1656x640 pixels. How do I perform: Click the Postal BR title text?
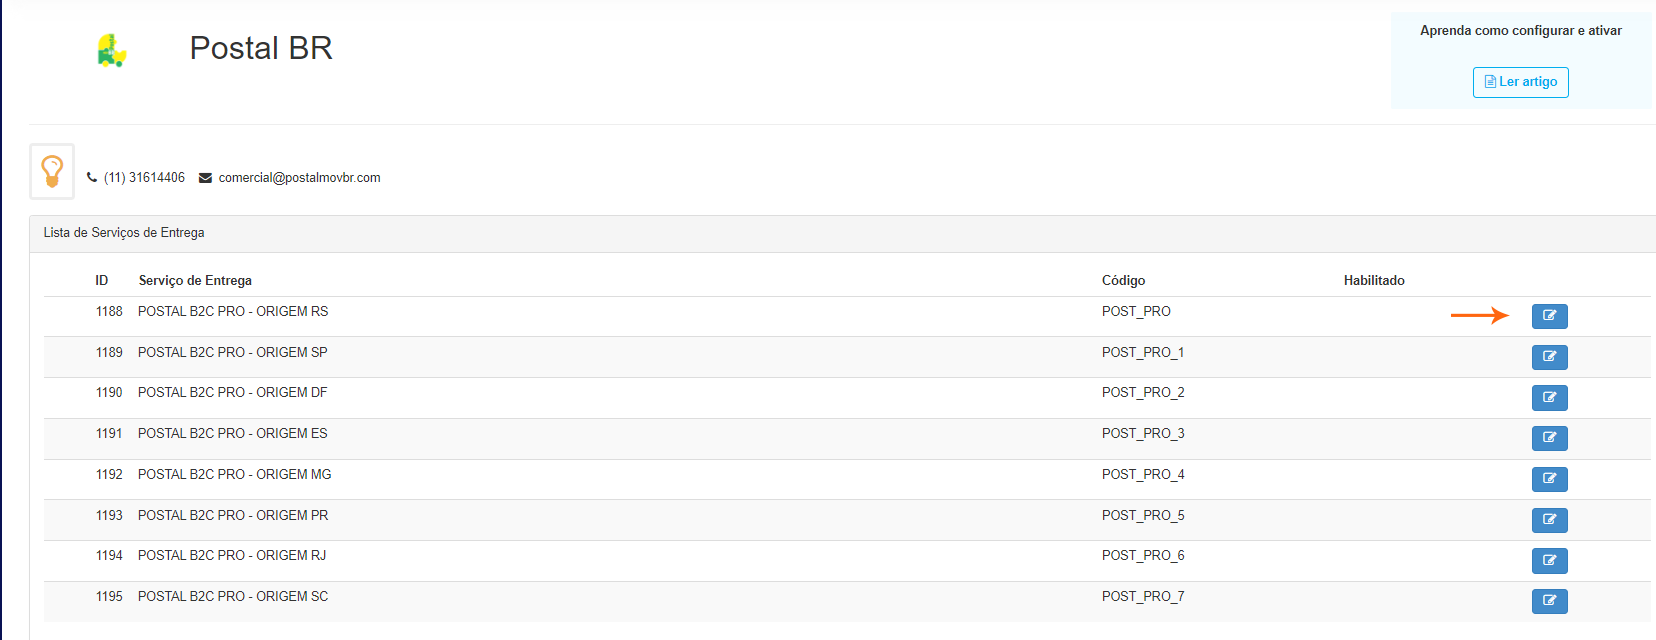coord(261,48)
